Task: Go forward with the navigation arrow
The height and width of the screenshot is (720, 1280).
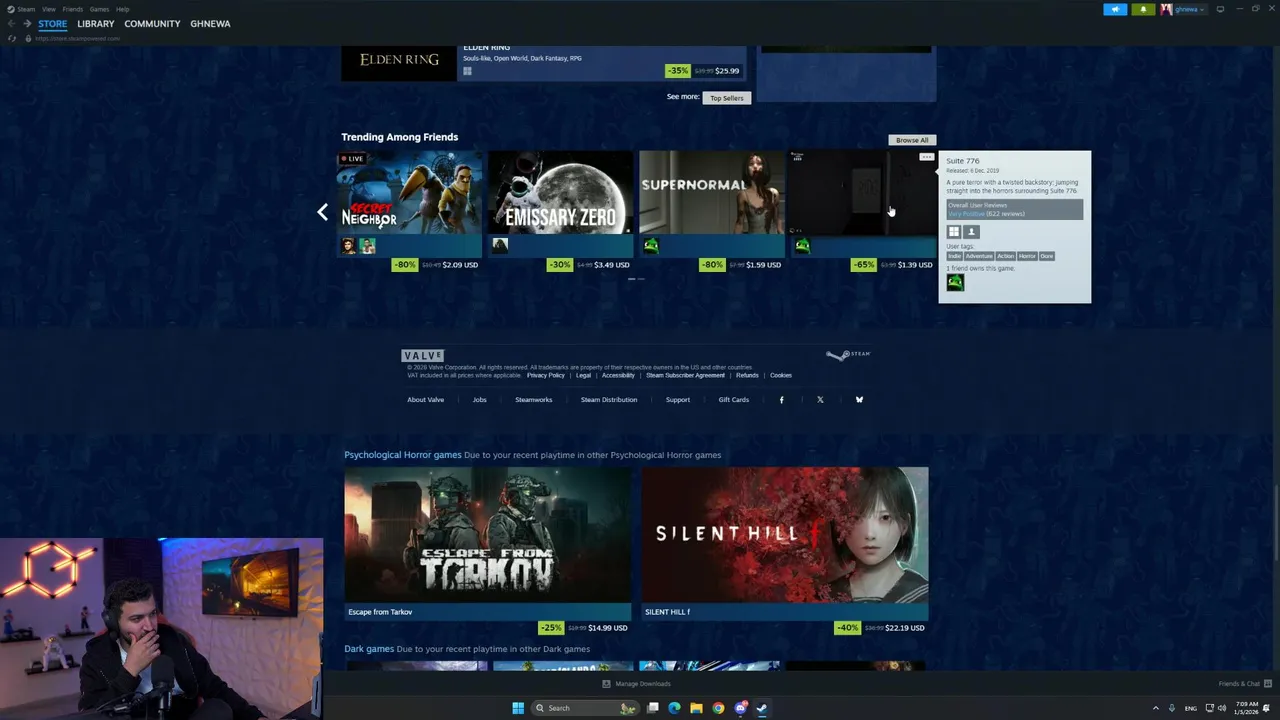Action: point(27,23)
